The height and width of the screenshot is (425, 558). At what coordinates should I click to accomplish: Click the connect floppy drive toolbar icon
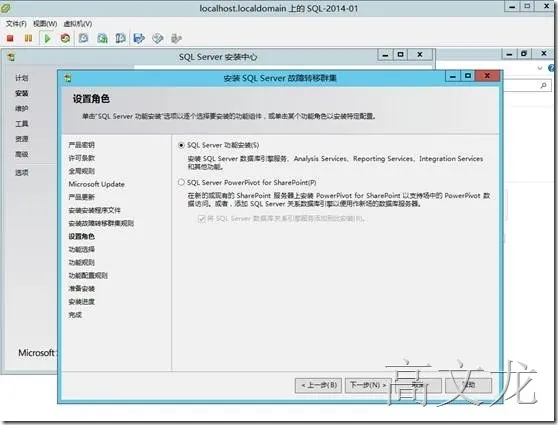139,38
